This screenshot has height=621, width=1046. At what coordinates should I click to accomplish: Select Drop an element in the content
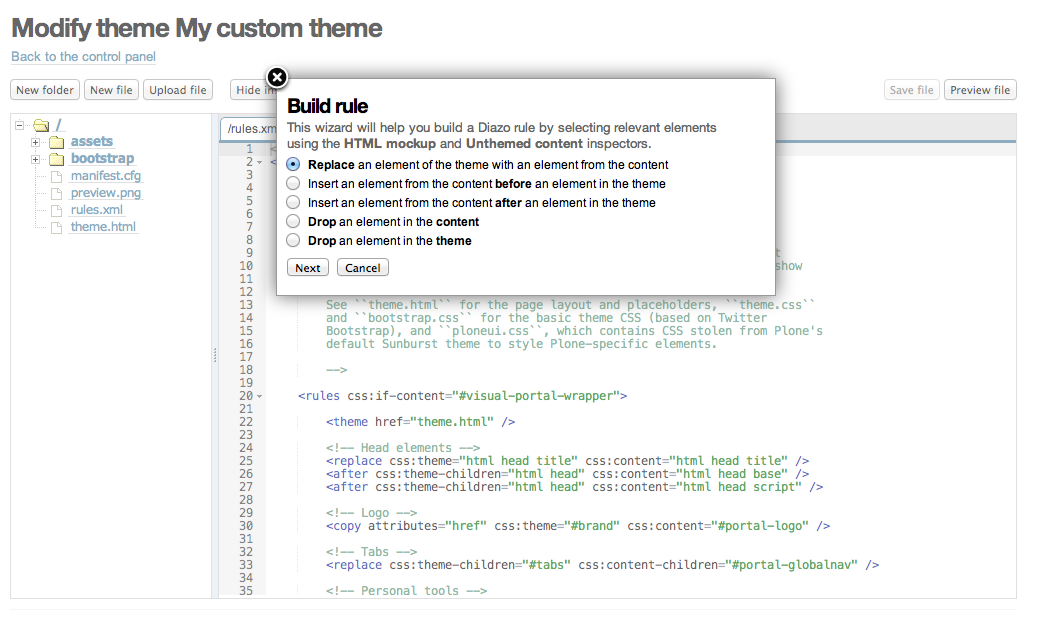[x=293, y=221]
